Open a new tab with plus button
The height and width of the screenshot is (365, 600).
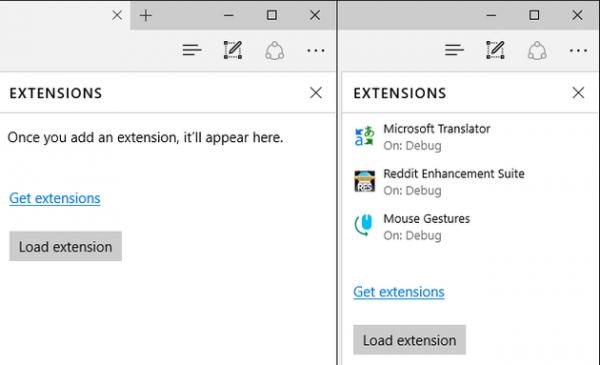[146, 15]
